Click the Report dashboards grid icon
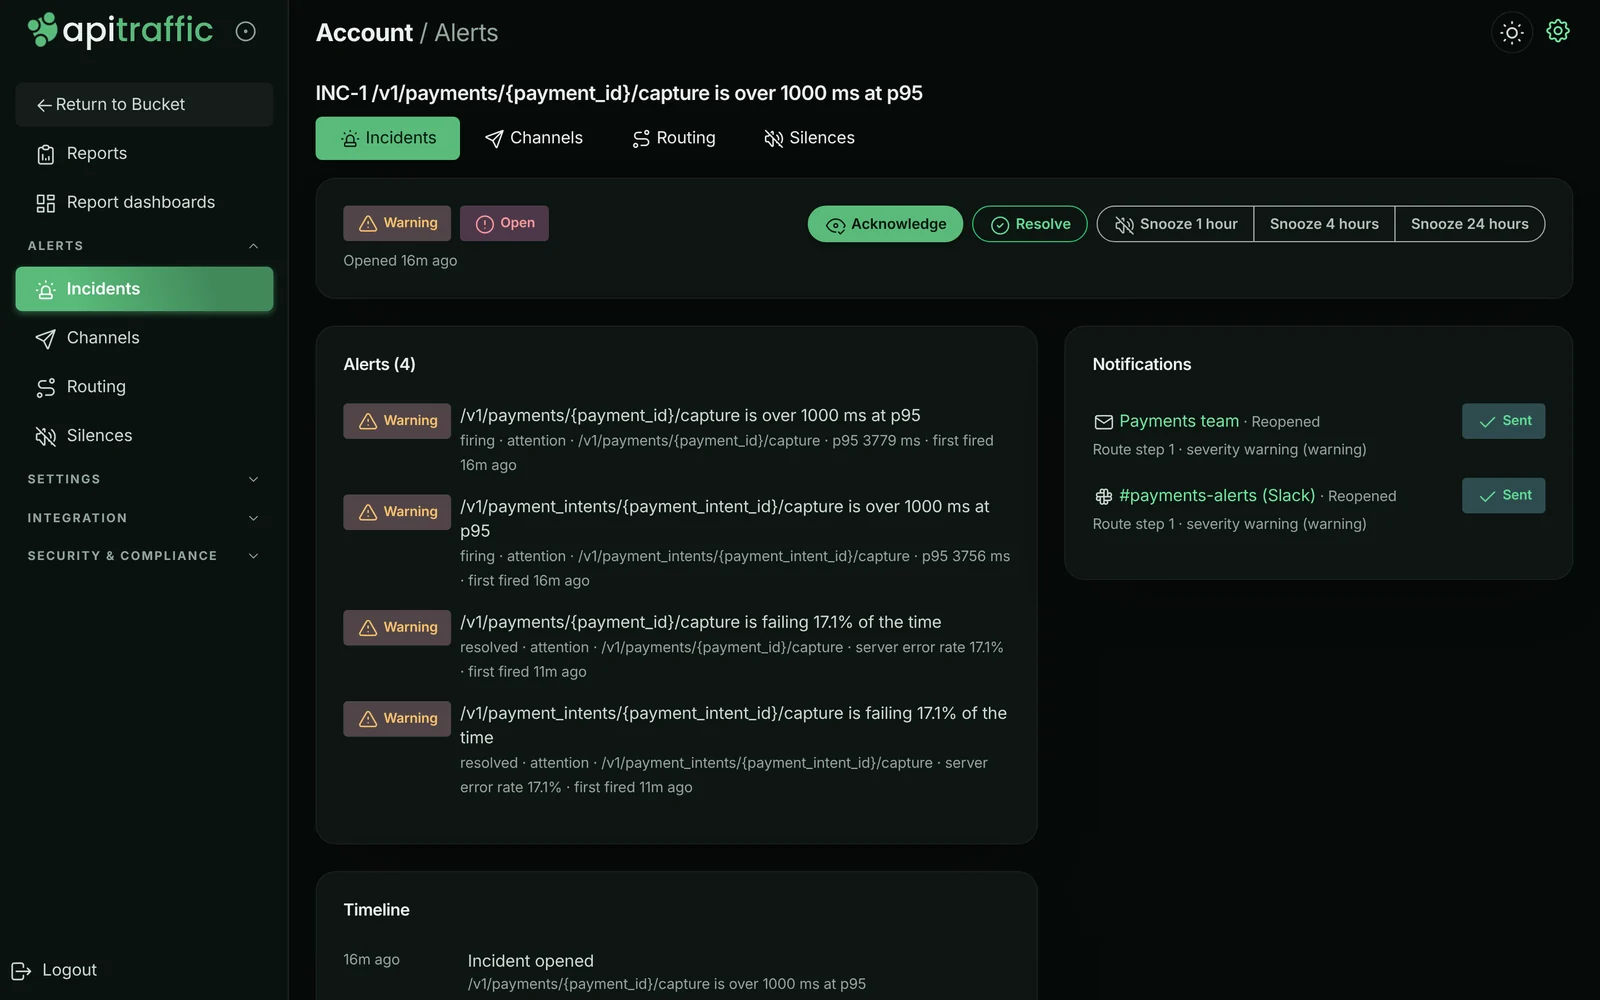 [x=46, y=203]
